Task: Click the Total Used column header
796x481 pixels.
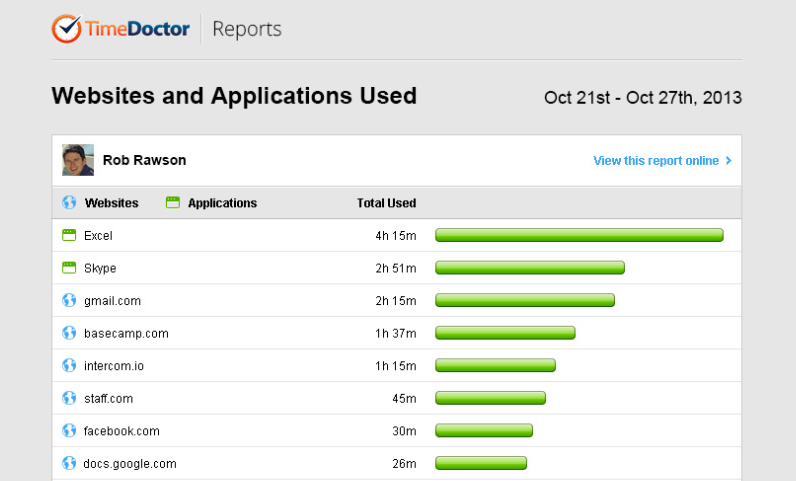Action: pyautogui.click(x=386, y=203)
